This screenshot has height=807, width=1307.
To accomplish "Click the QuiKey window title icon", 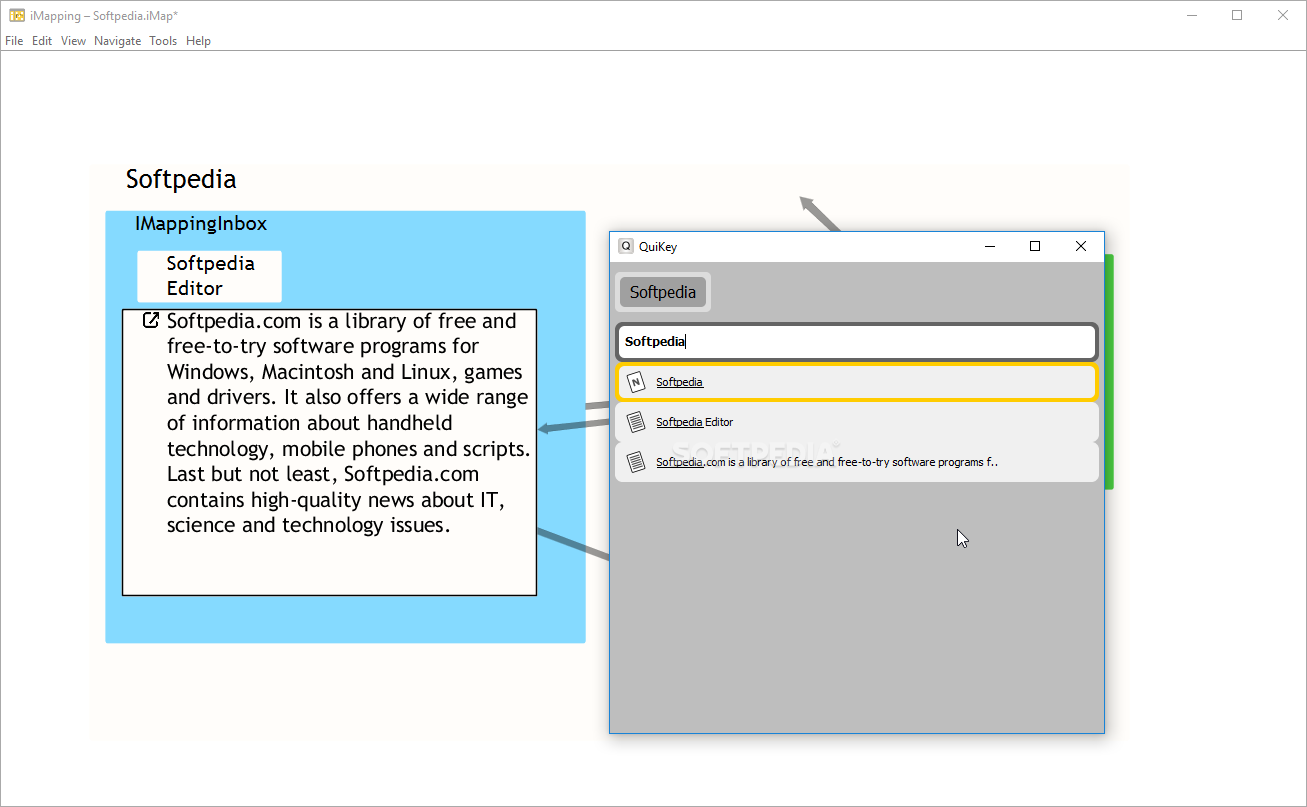I will pos(626,246).
